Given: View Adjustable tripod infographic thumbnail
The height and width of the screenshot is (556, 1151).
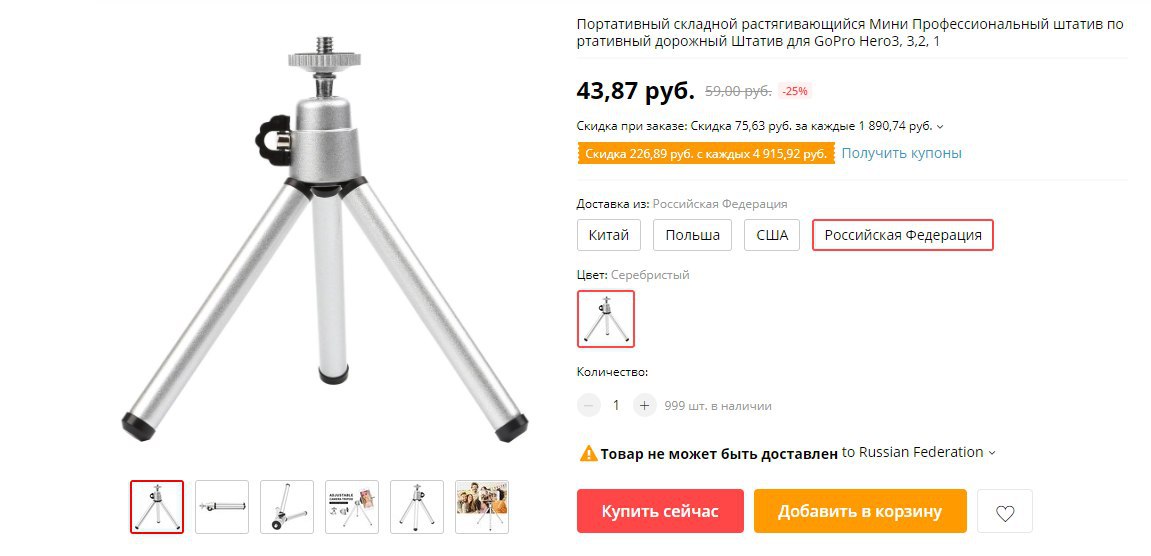Looking at the screenshot, I should coord(352,507).
